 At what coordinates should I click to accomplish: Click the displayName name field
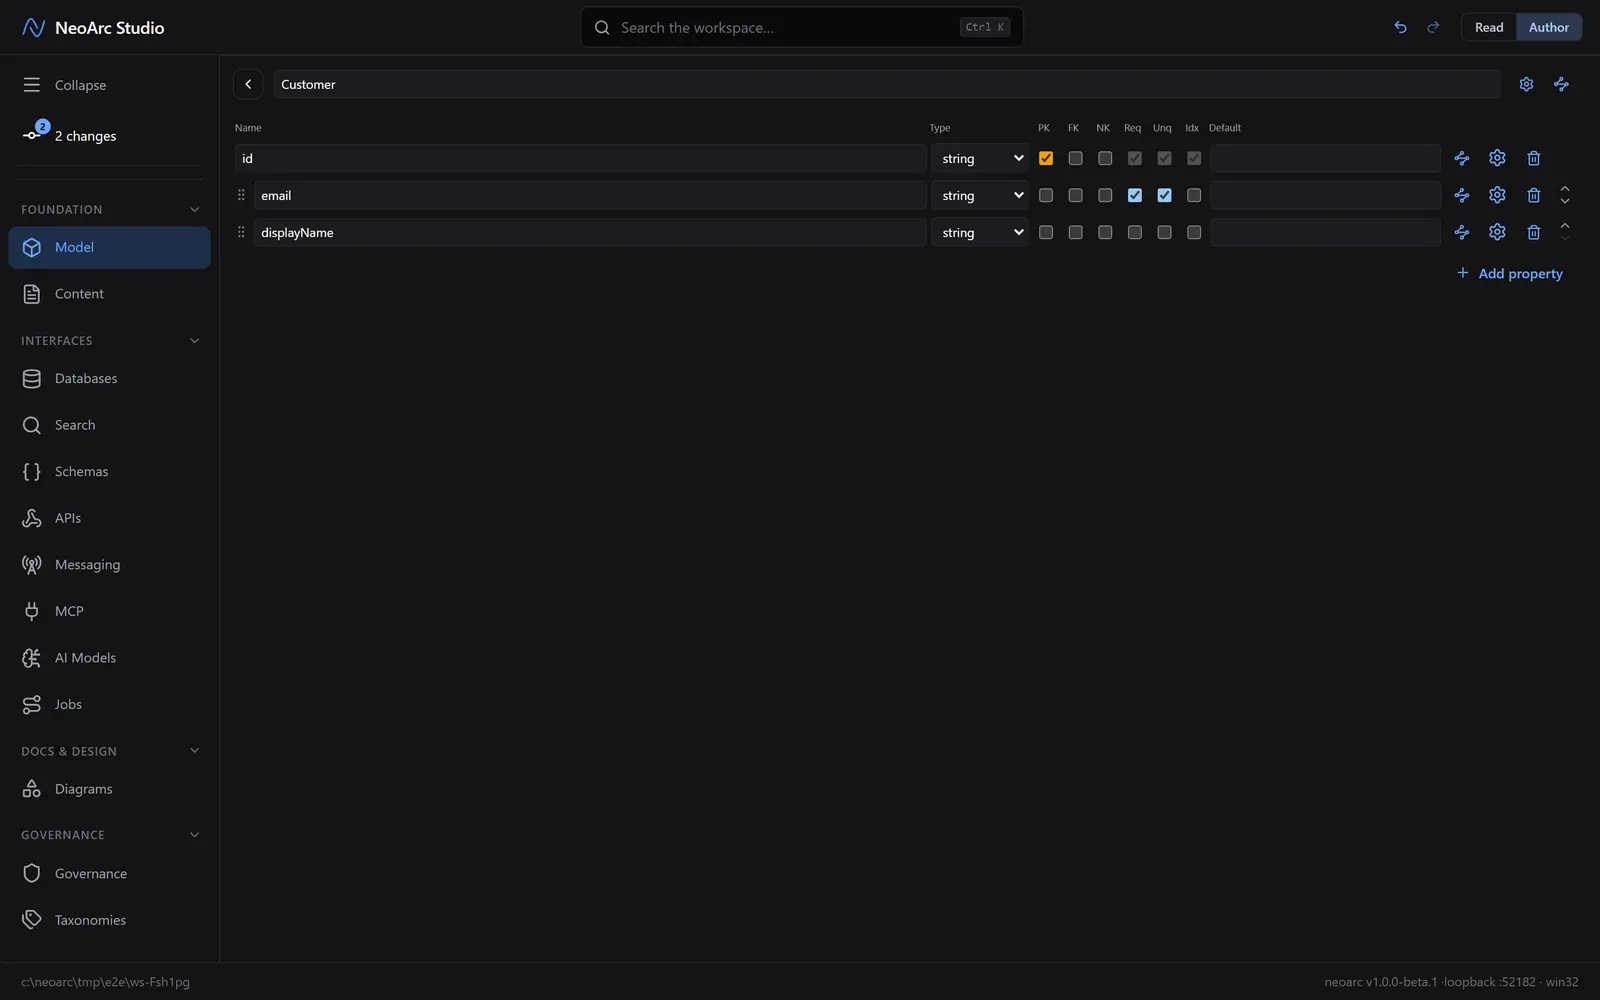pyautogui.click(x=590, y=232)
